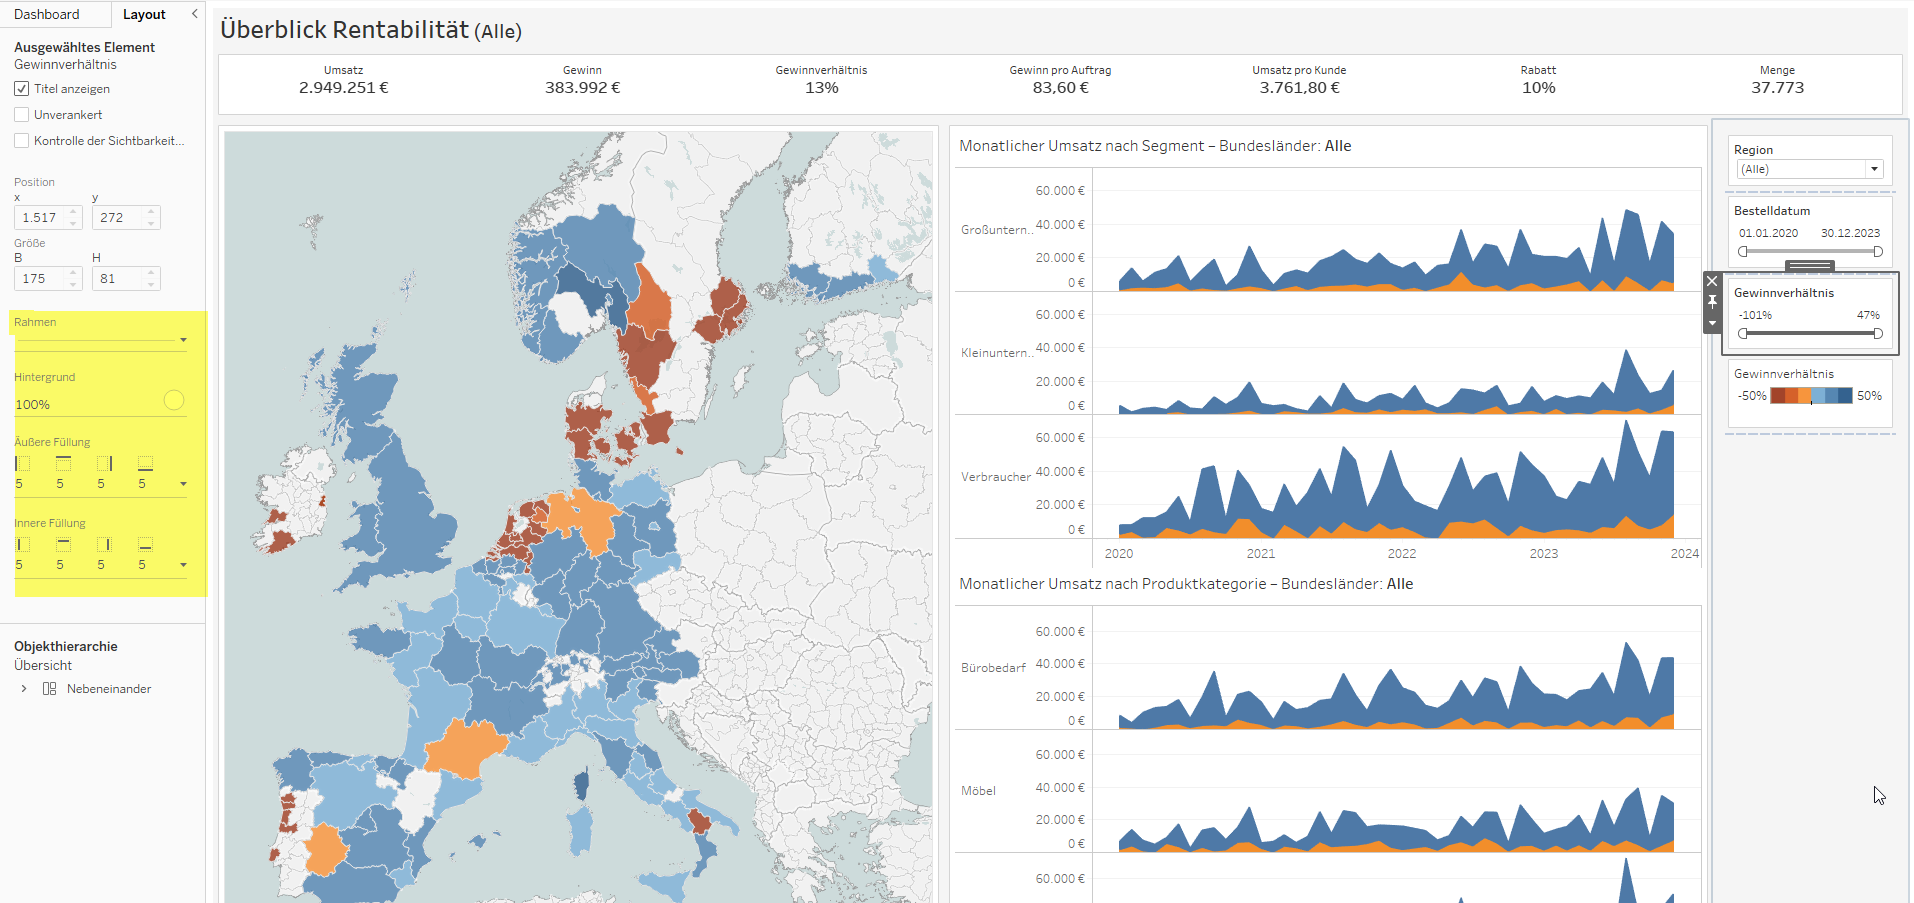Remove the selected Gewinnverhältnis filter with X icon
The width and height of the screenshot is (1914, 903).
coord(1712,282)
